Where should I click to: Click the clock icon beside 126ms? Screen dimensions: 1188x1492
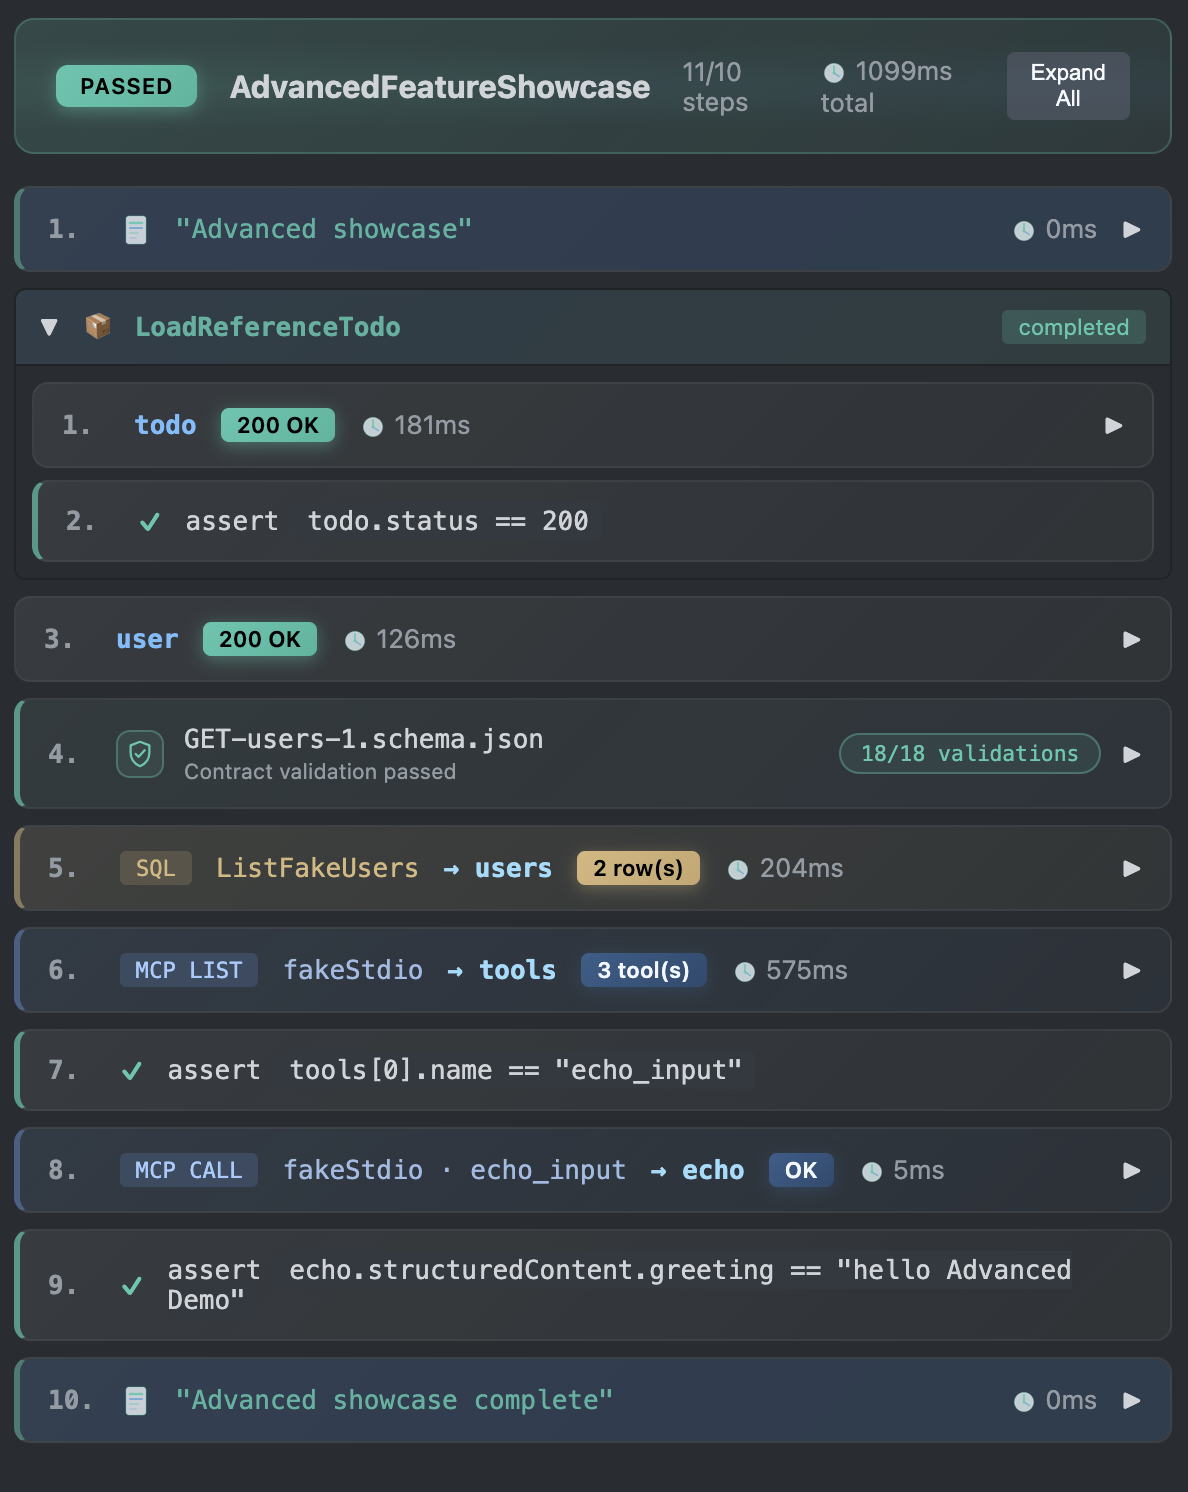pos(355,641)
